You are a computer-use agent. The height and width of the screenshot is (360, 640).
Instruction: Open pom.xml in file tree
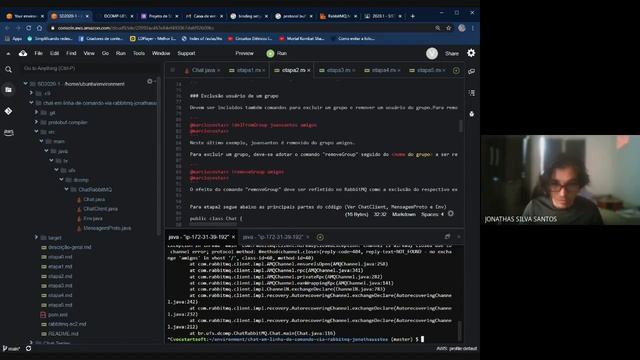pos(58,314)
